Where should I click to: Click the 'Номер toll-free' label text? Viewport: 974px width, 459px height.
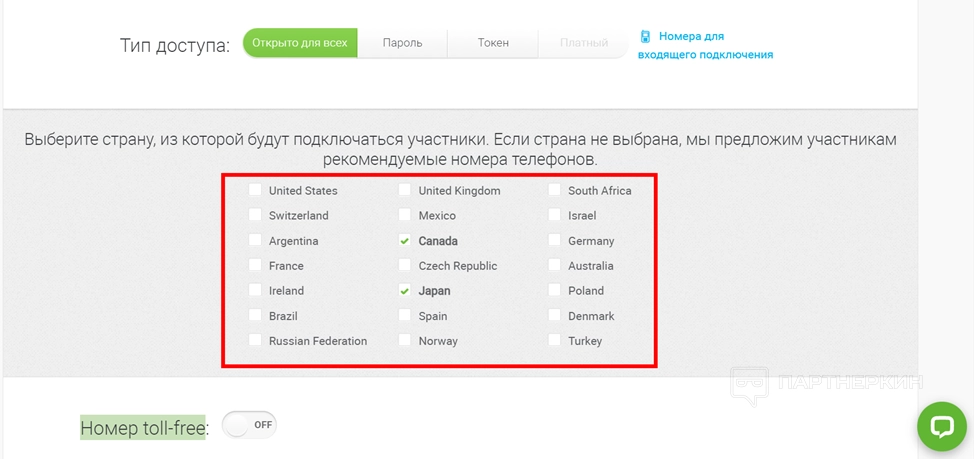144,428
